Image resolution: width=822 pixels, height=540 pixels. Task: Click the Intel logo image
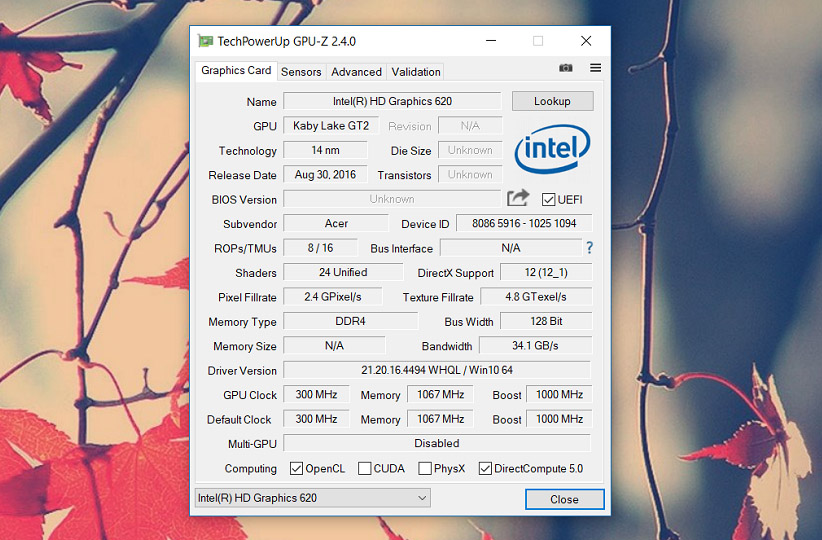click(552, 149)
